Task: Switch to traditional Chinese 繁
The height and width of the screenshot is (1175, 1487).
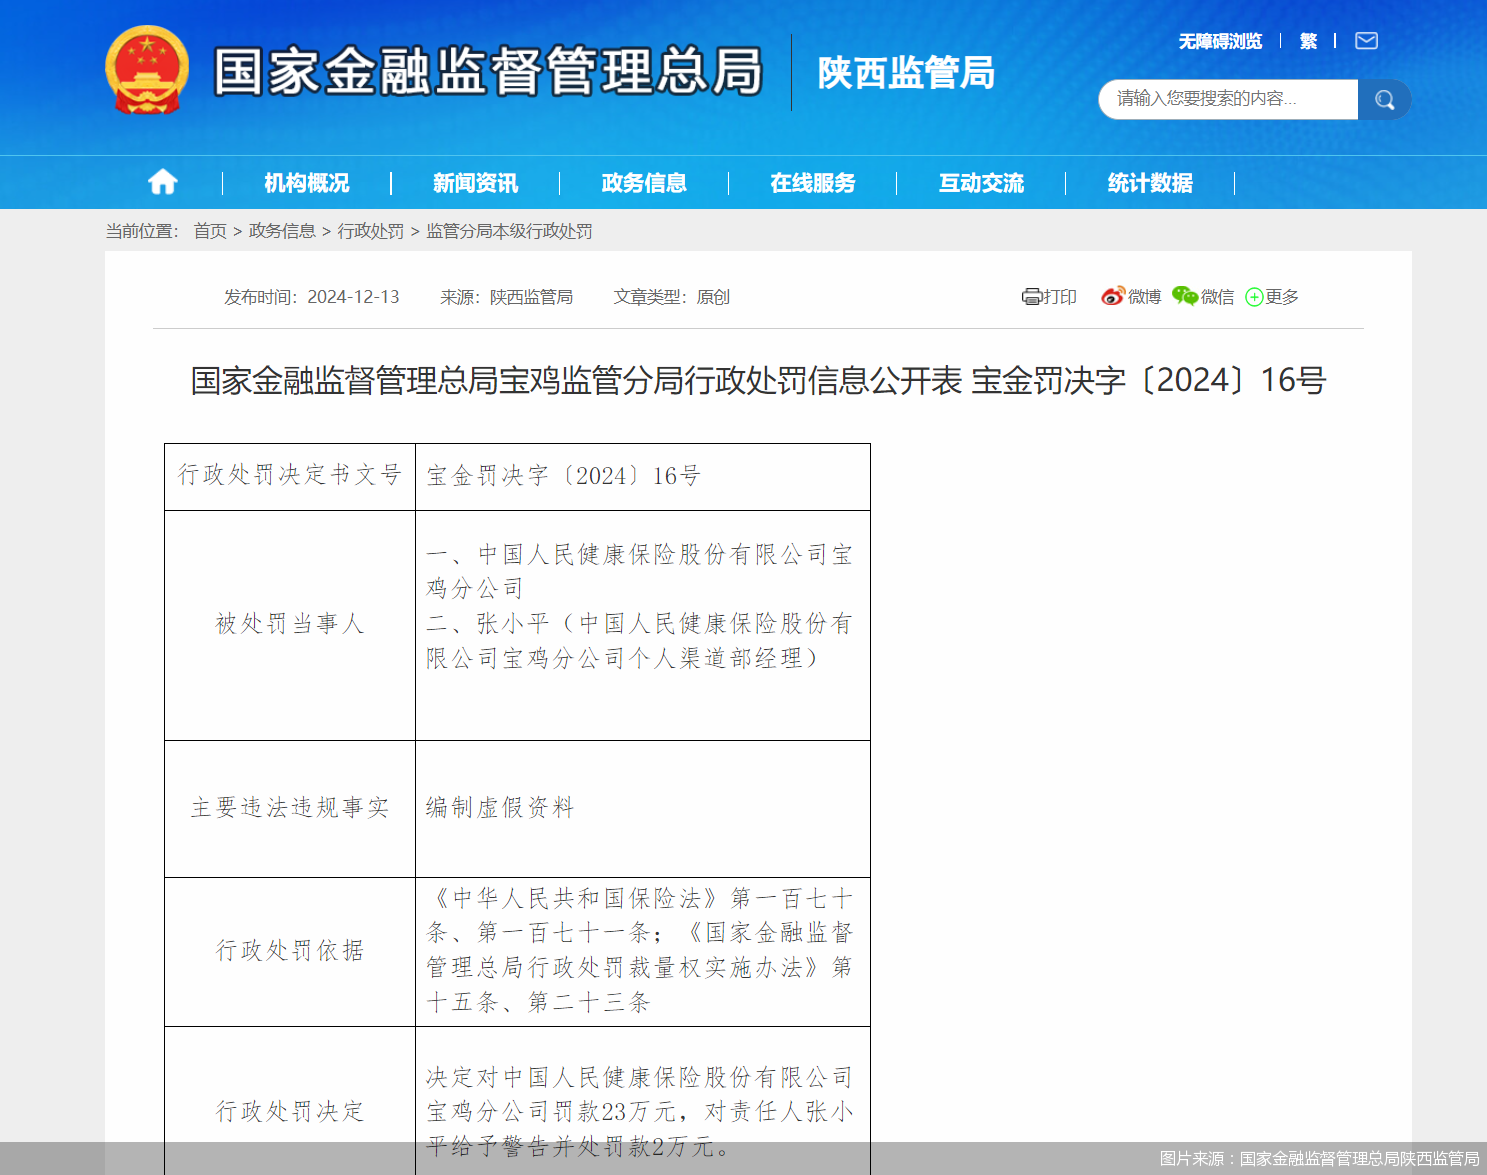Action: (1308, 41)
